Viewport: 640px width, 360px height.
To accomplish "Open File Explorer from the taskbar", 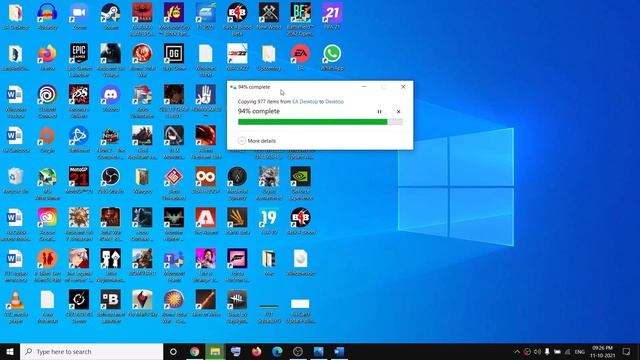I will coord(215,351).
